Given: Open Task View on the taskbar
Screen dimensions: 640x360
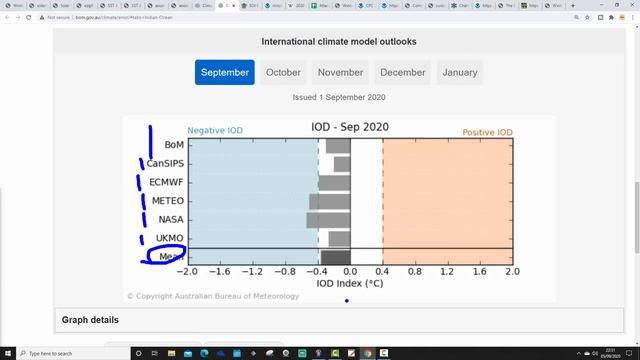Looking at the screenshot, I should point(155,353).
